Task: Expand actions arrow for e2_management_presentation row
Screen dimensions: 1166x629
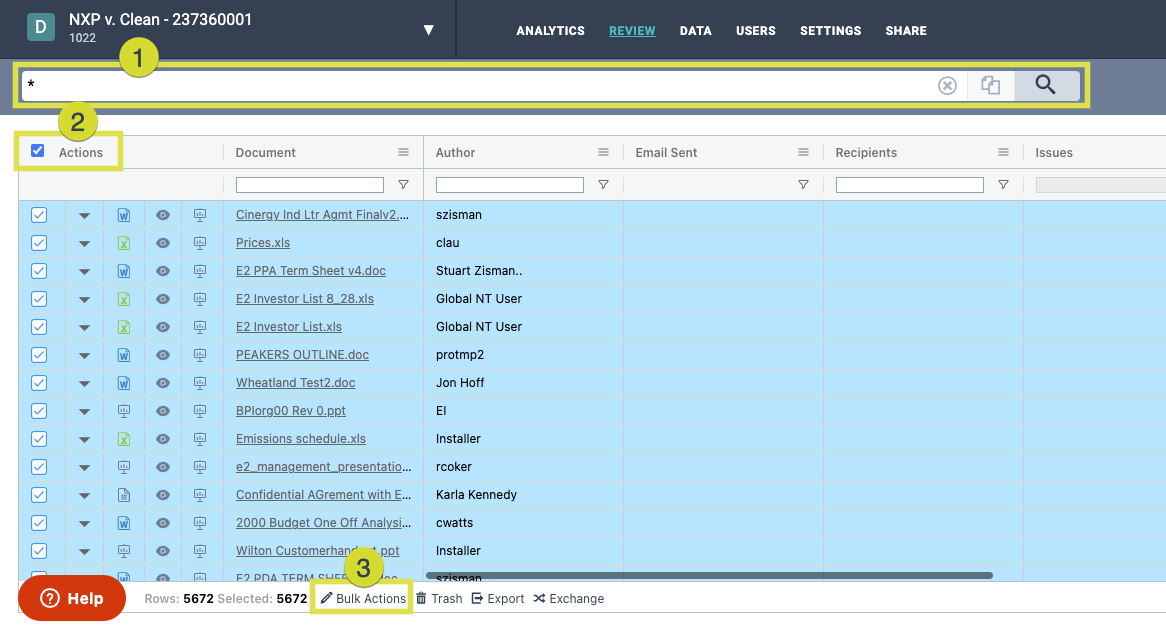Action: tap(84, 468)
